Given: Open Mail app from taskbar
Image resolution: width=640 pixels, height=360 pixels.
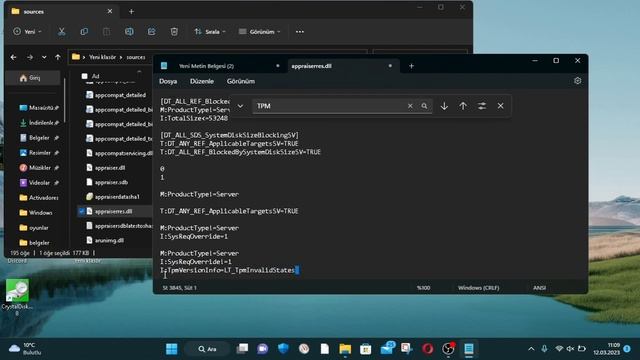Looking at the screenshot, I should click(x=387, y=349).
